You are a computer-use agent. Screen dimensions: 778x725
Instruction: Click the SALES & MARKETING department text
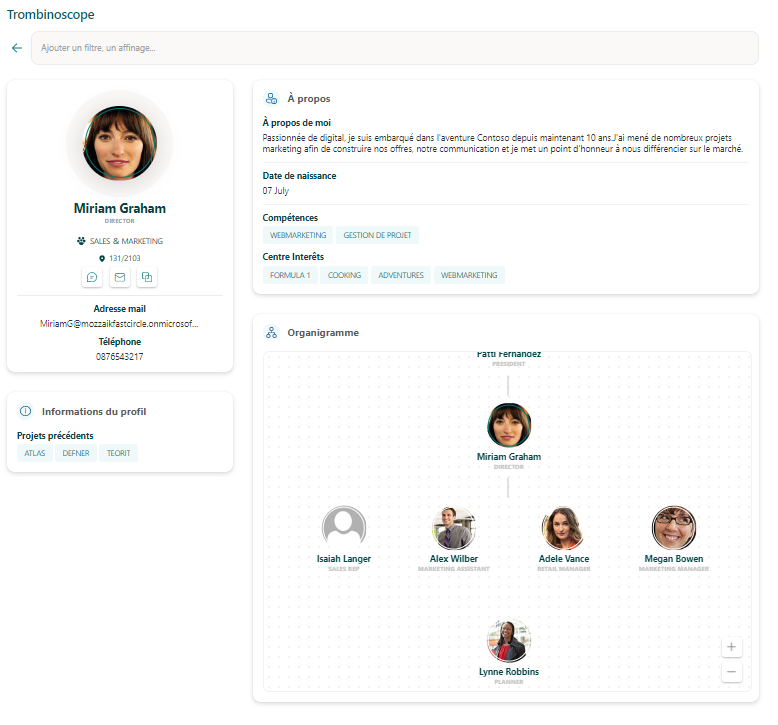tap(126, 241)
